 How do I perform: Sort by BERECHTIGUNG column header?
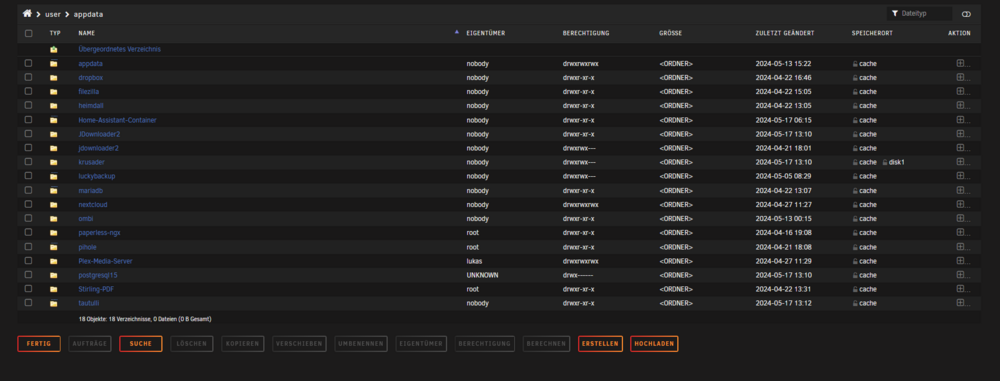pos(586,33)
